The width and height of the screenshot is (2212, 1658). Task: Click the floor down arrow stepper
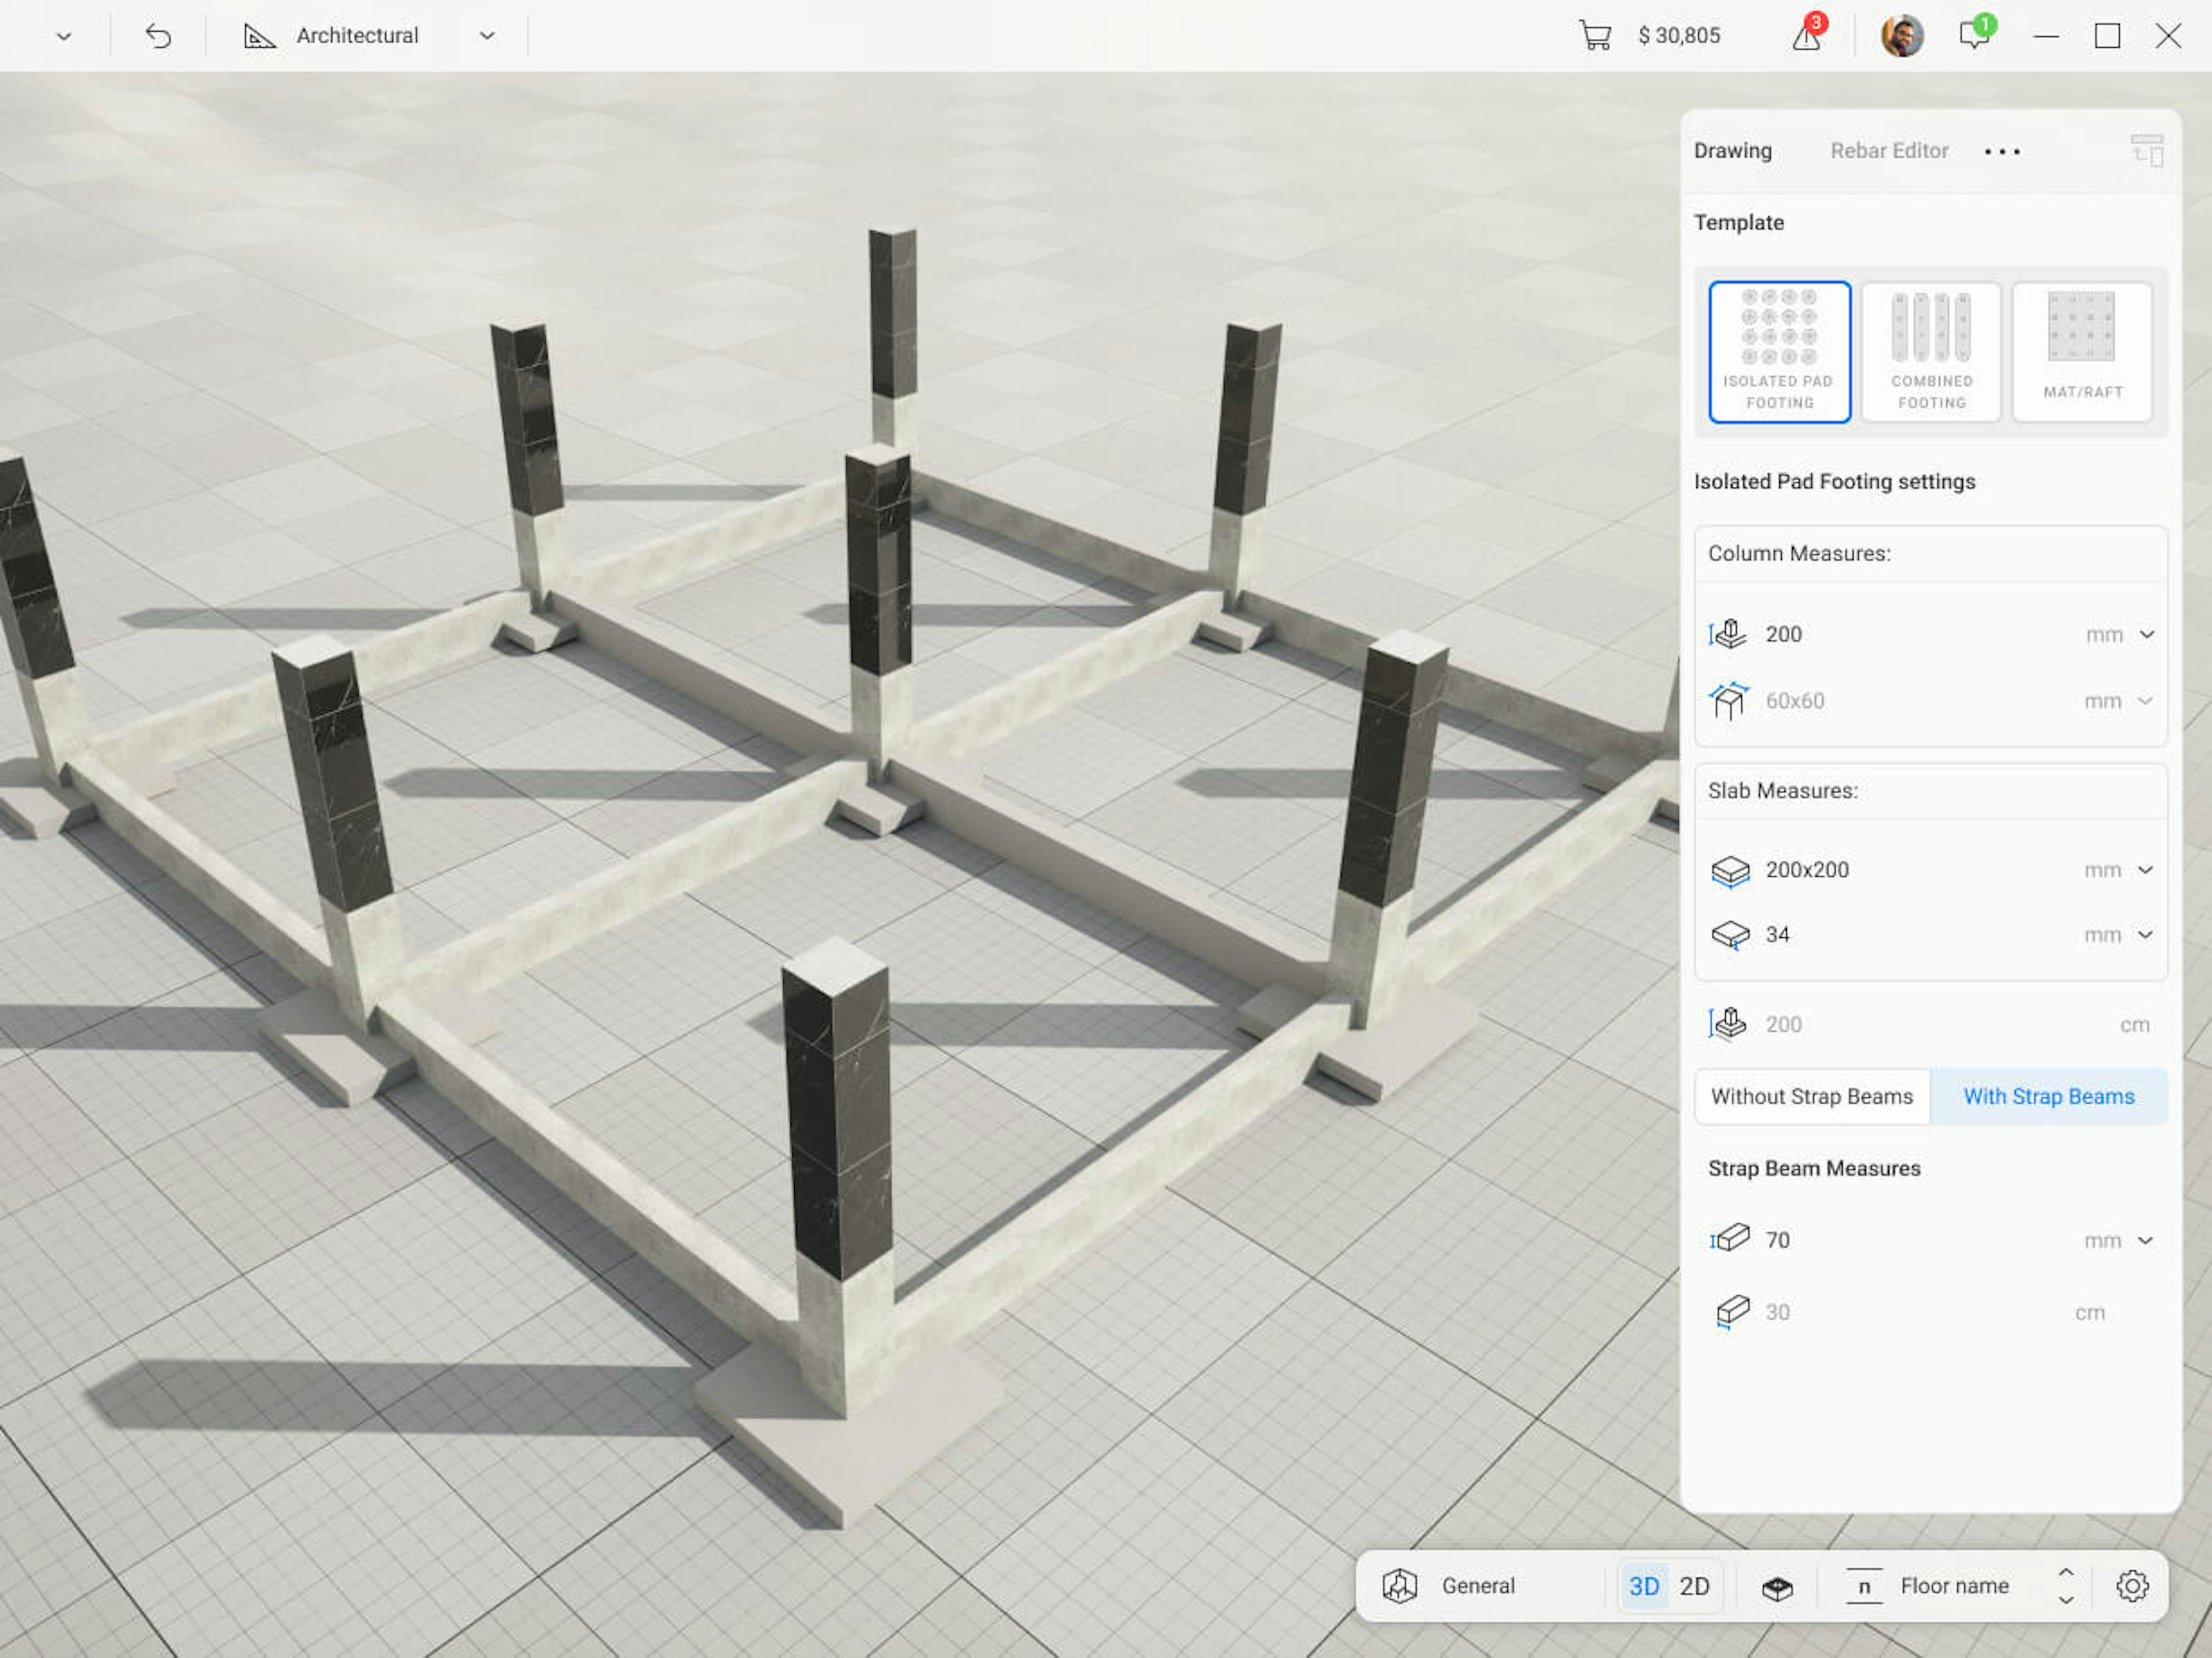tap(2066, 1600)
